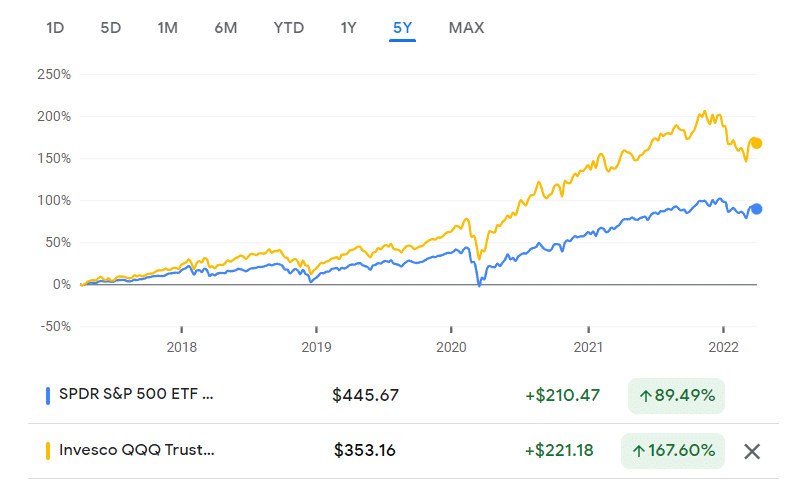The width and height of the screenshot is (809, 490).
Task: Select the 1D time range tab
Action: click(55, 28)
